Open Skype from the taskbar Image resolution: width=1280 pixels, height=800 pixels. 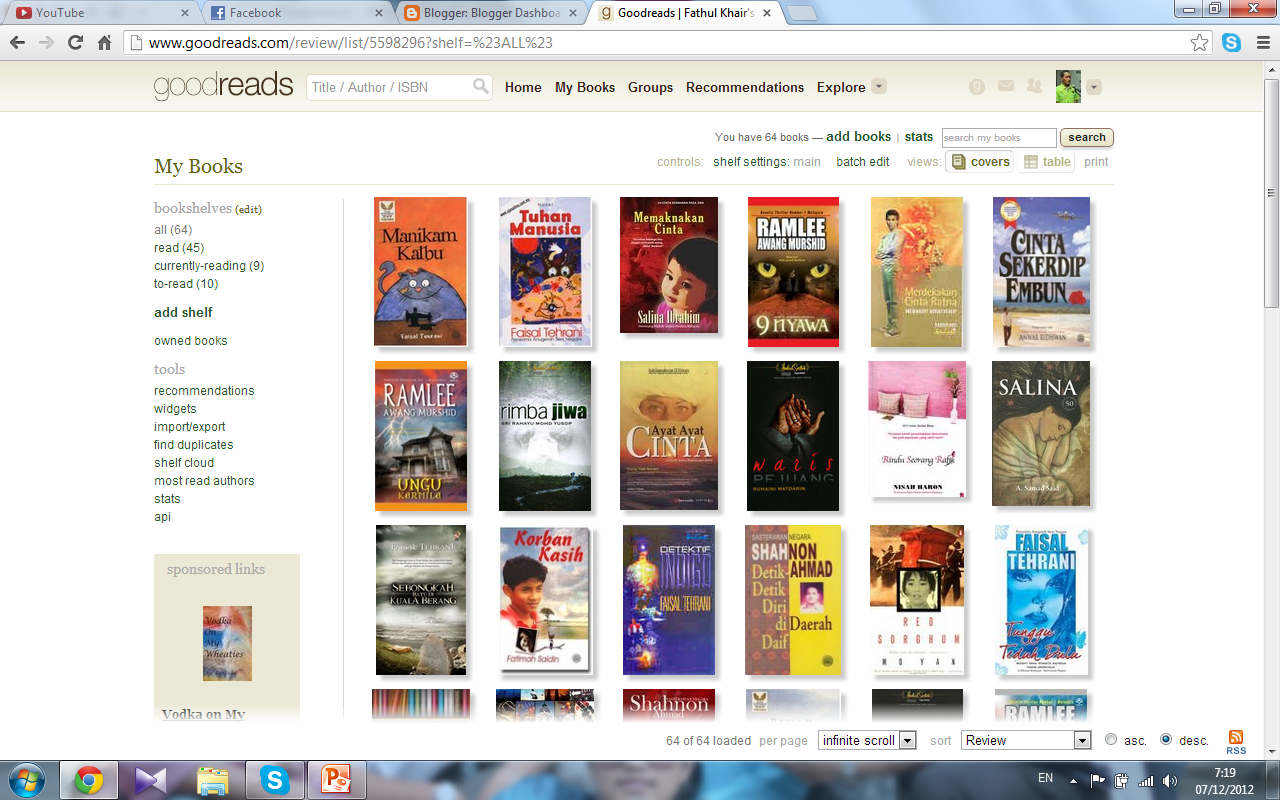click(x=274, y=780)
